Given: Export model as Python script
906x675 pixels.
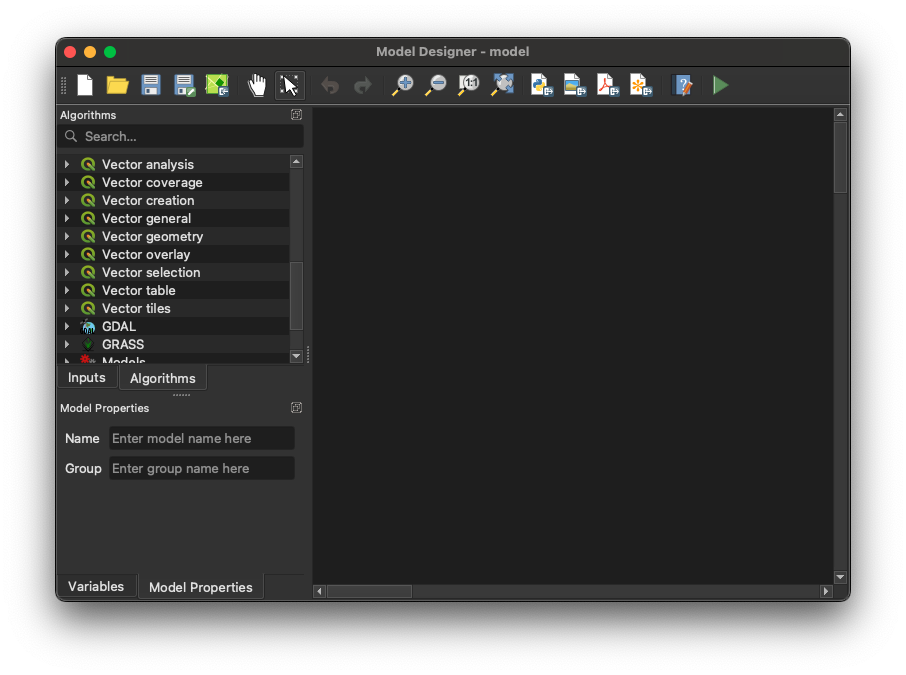Looking at the screenshot, I should coord(542,86).
